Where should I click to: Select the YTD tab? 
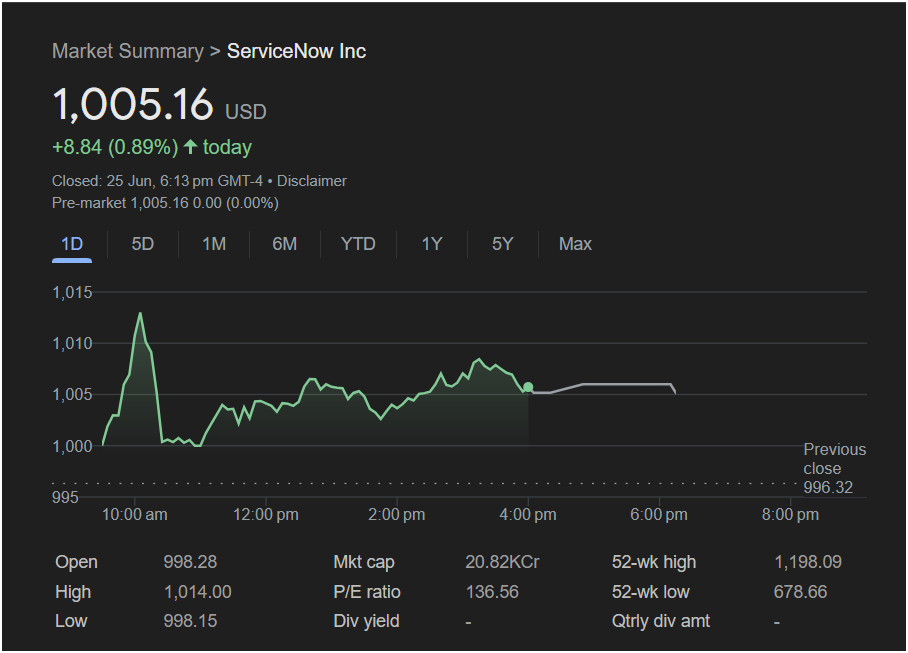tap(358, 244)
